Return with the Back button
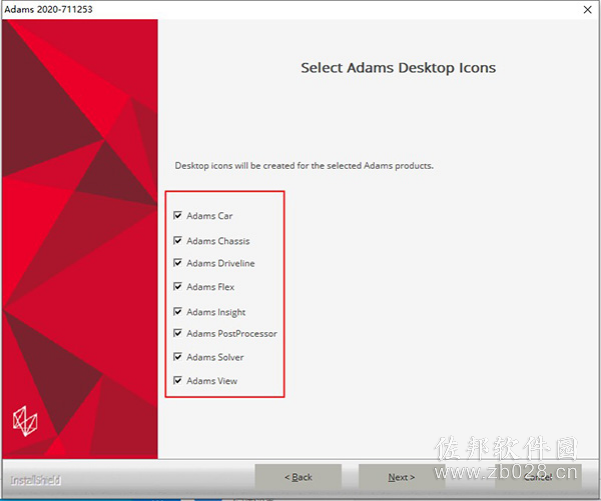Screen dimensions: 601x501 coord(298,477)
